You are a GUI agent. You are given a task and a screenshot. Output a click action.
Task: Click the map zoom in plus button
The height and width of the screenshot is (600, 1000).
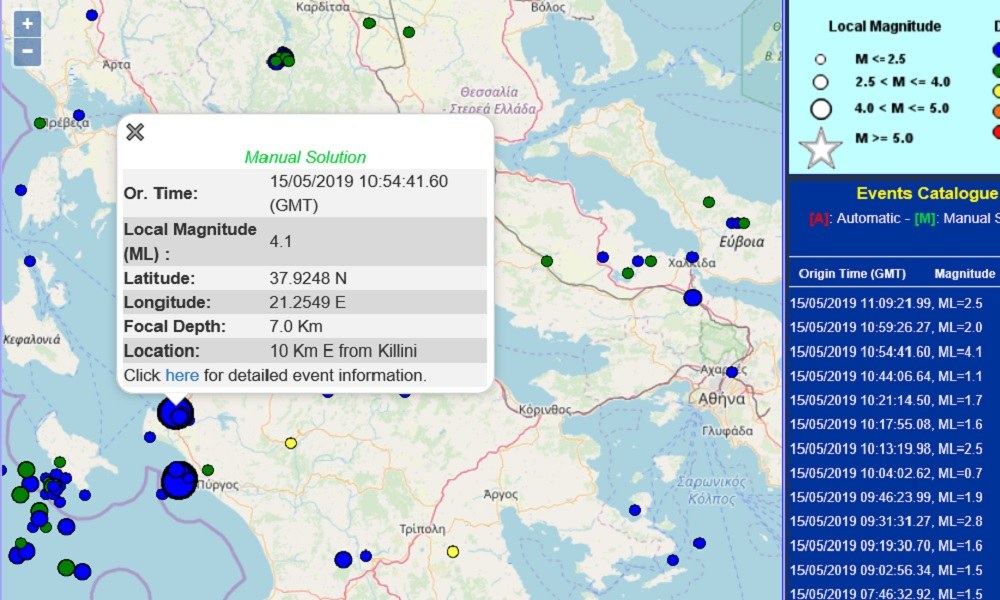coord(27,23)
